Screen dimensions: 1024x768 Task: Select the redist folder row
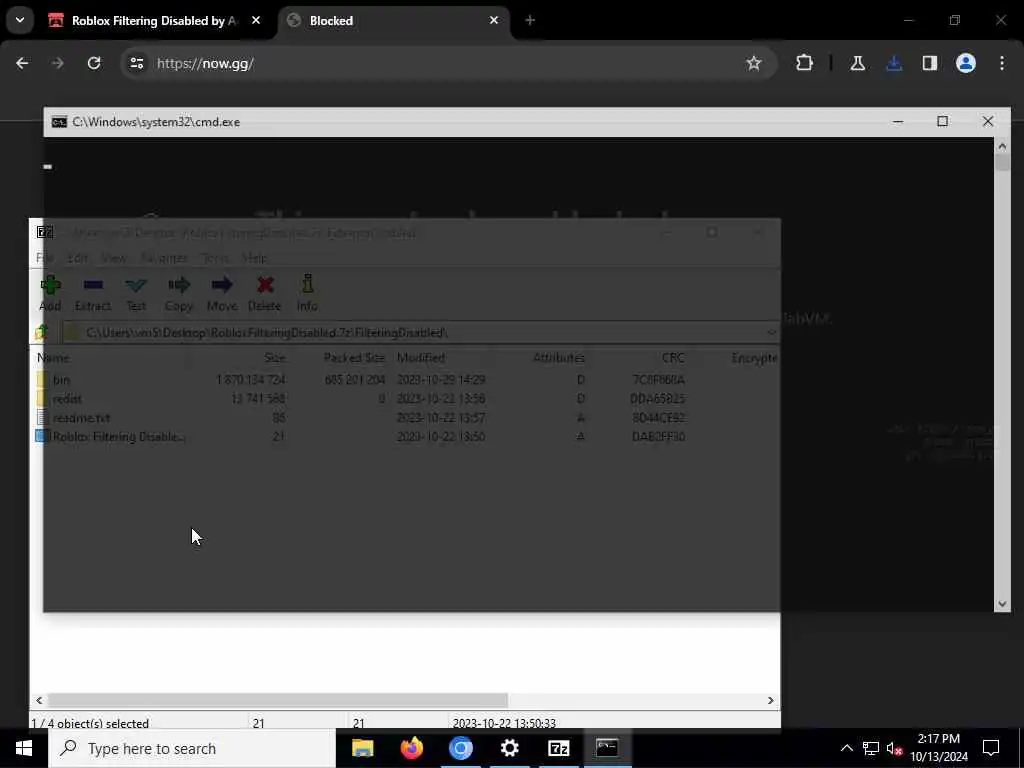pos(405,398)
